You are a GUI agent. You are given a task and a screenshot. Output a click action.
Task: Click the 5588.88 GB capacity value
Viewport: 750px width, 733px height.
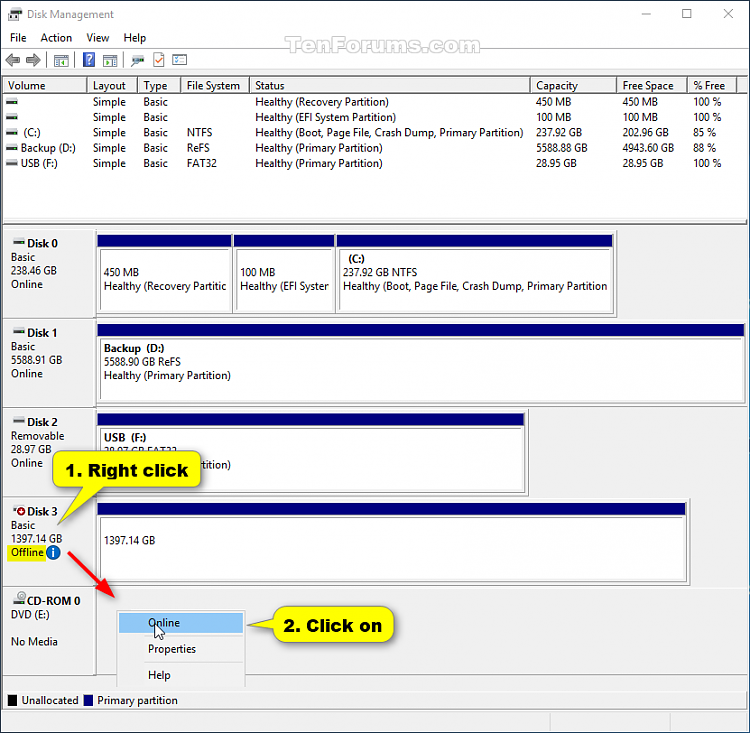pyautogui.click(x=562, y=148)
